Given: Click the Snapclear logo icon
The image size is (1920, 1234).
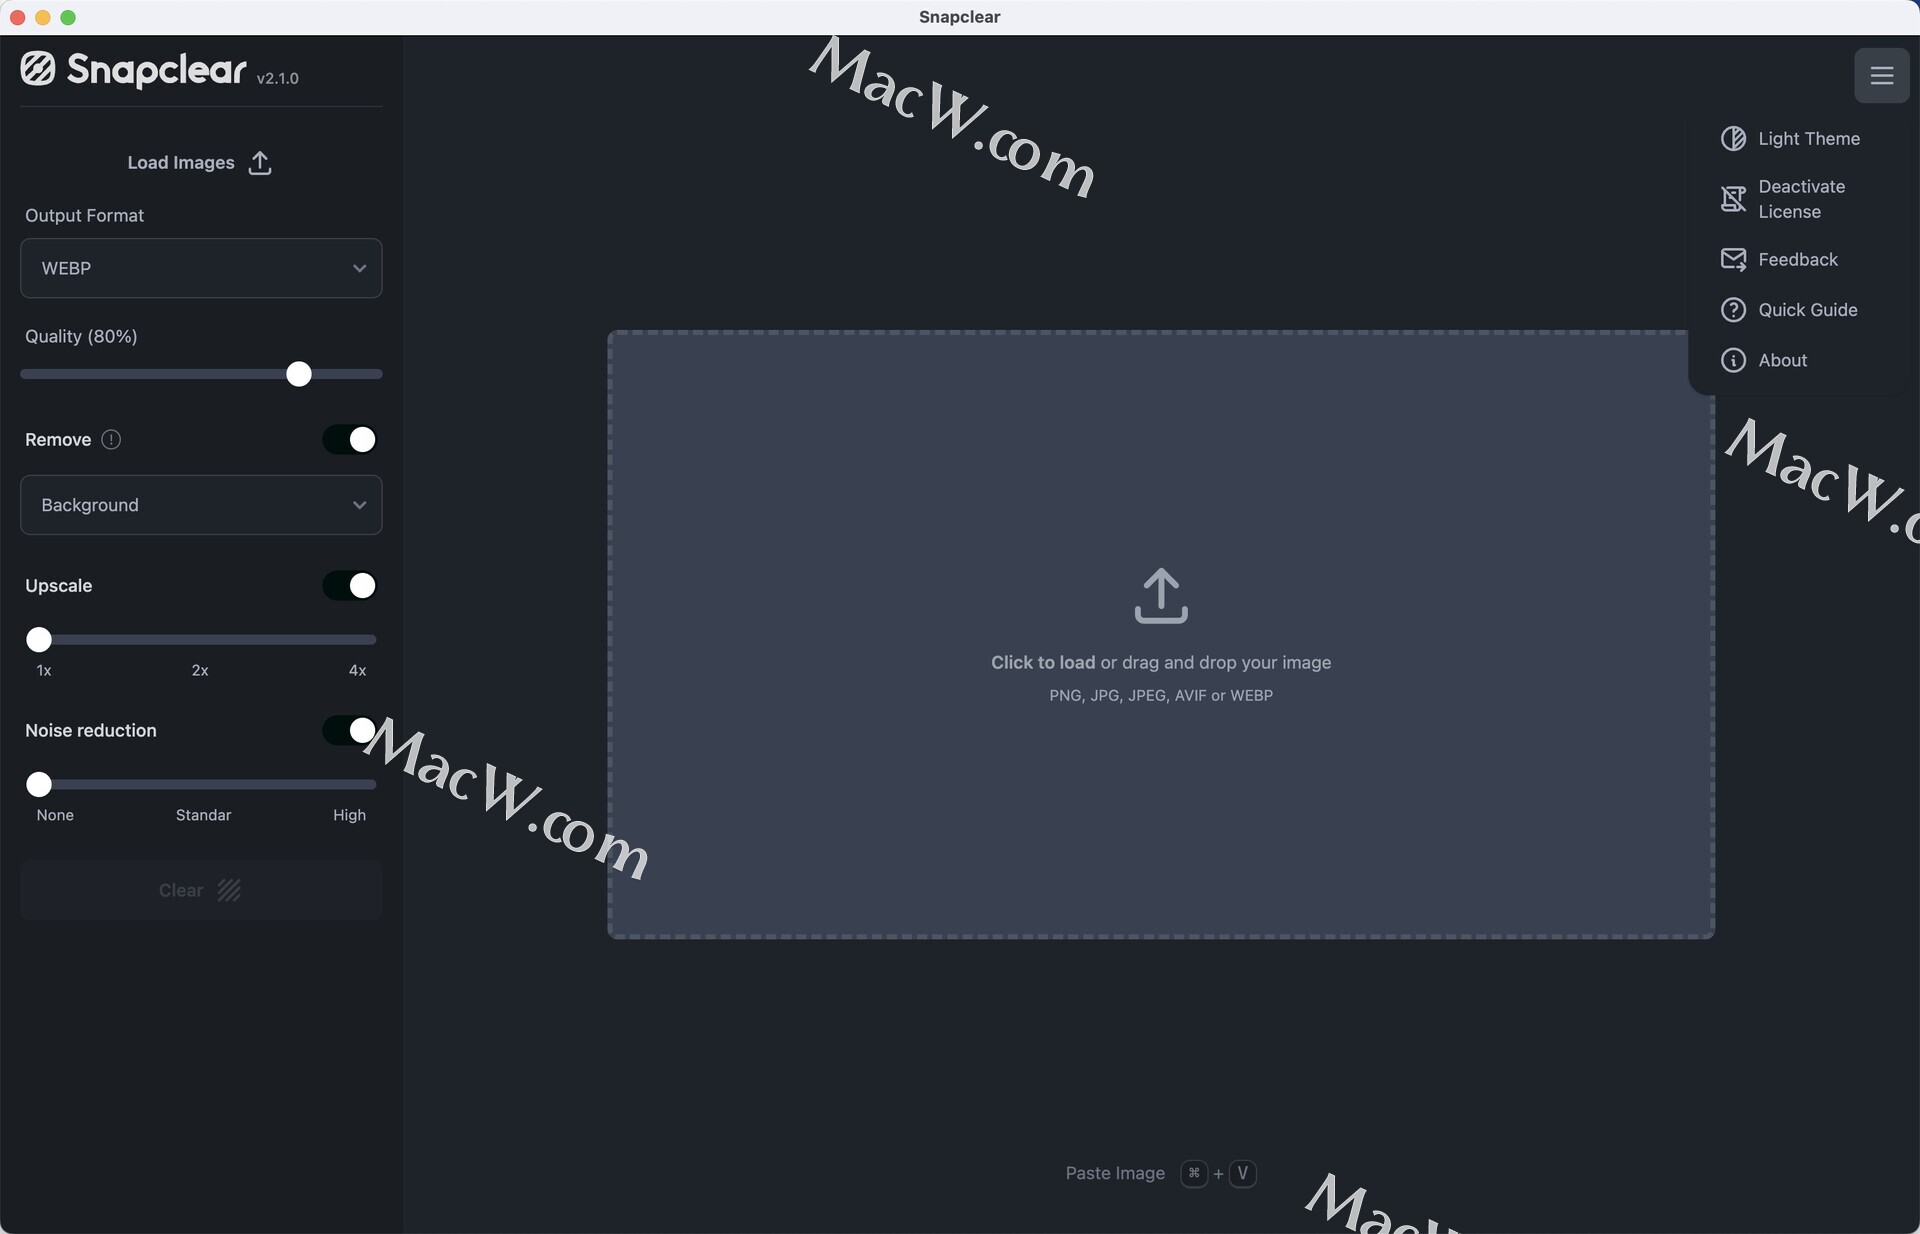Looking at the screenshot, I should [38, 69].
